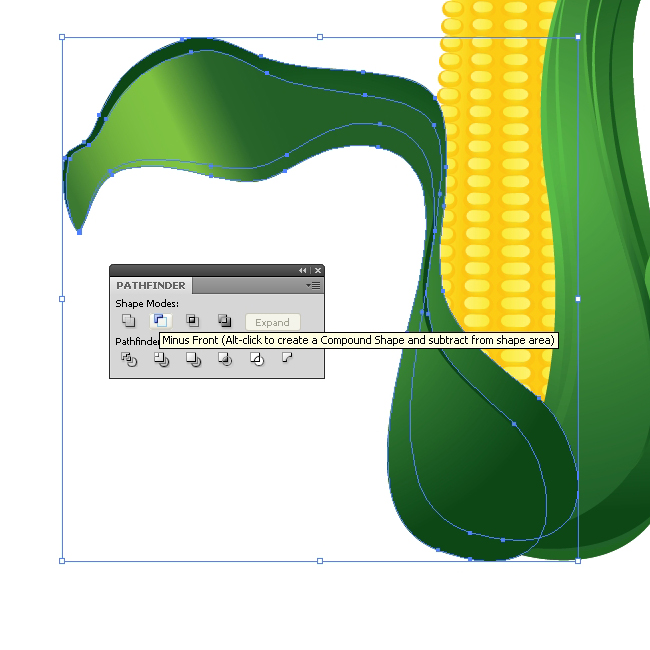
Task: Click the Intersect shape mode icon
Action: (192, 320)
